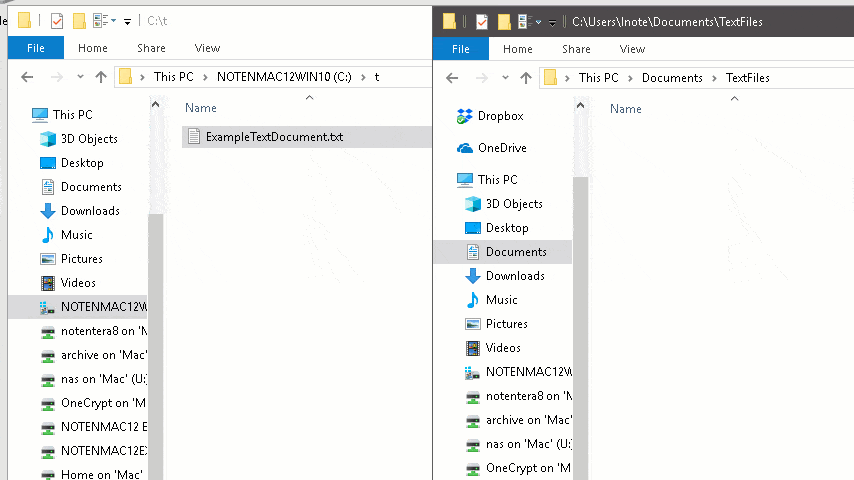Expand the chevron after TextFiles in address bar

click(x=780, y=78)
